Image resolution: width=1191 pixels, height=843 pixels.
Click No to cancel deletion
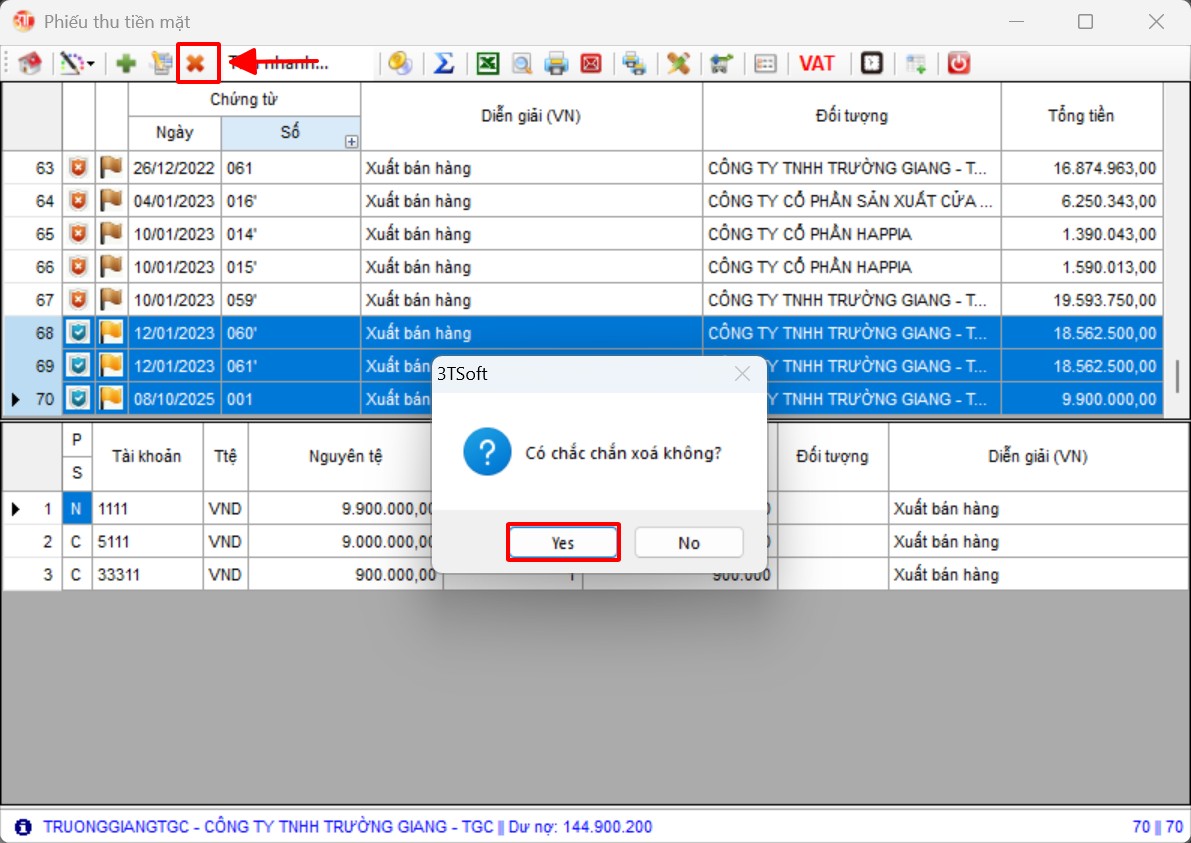coord(689,543)
